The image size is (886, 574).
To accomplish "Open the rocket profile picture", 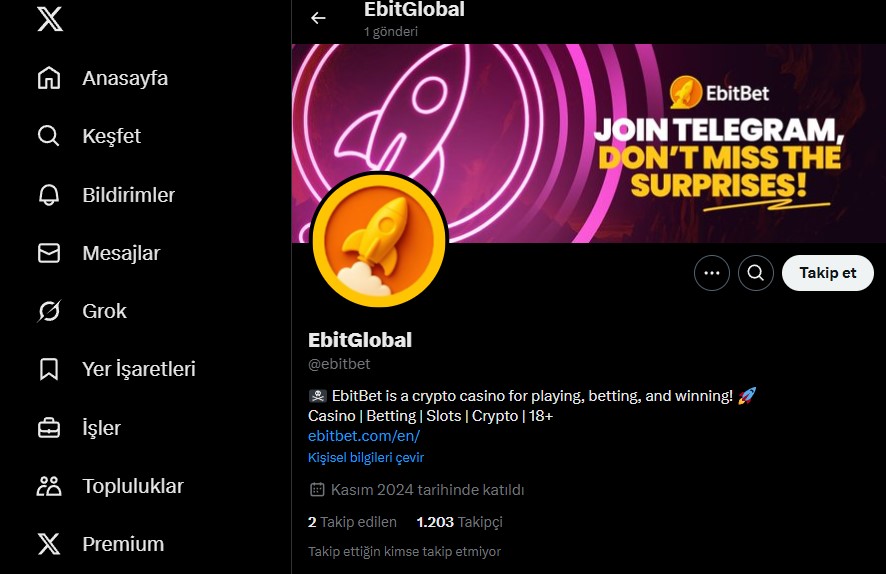I will pyautogui.click(x=379, y=240).
